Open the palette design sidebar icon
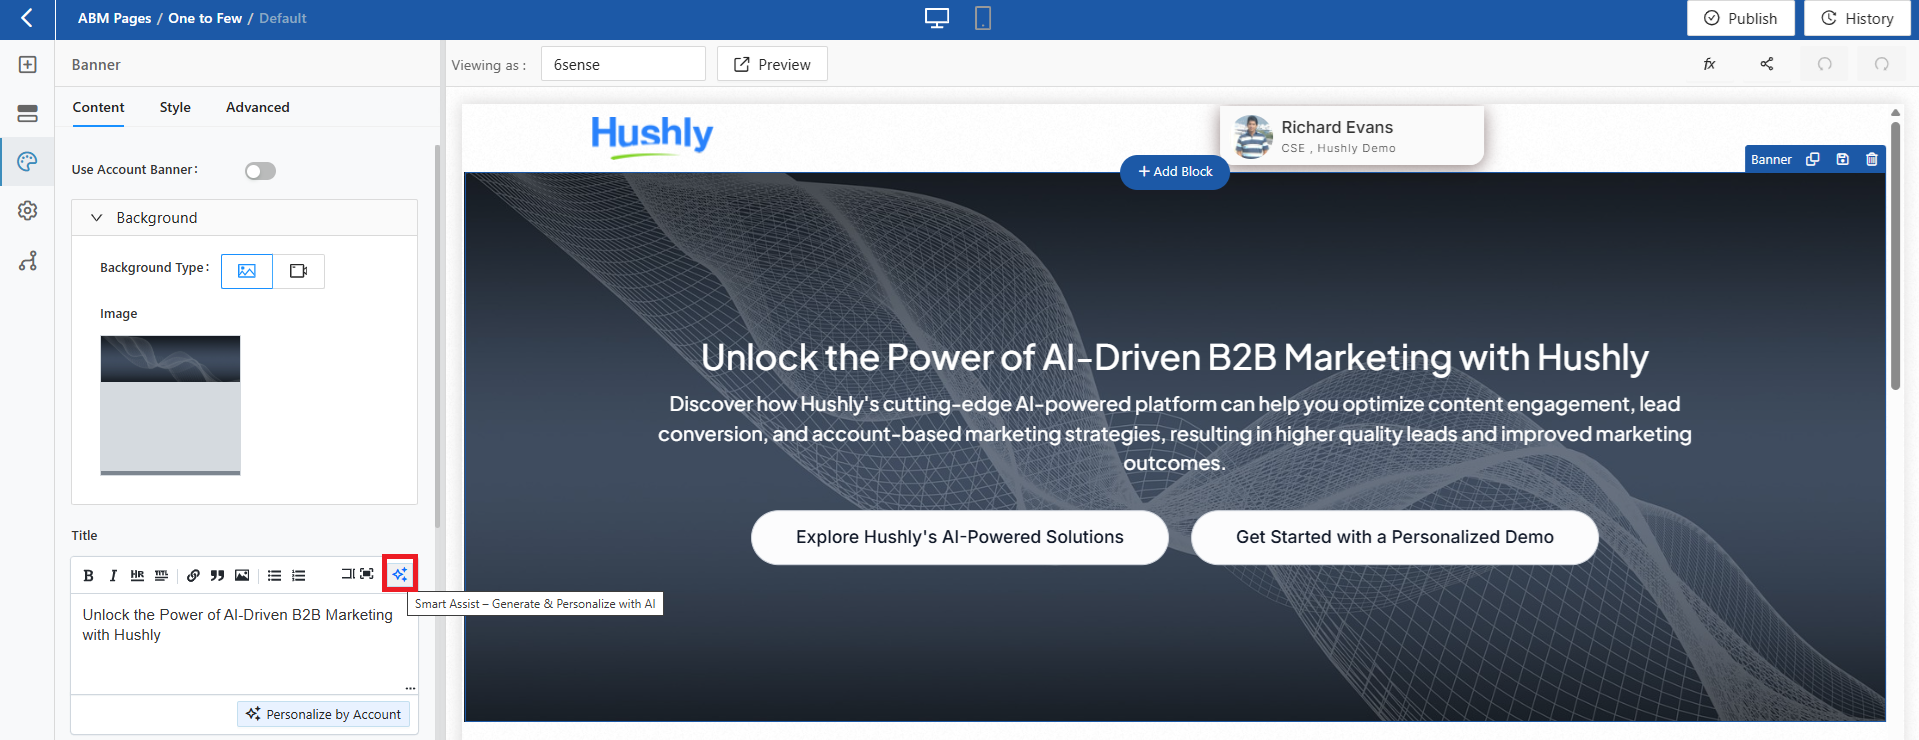This screenshot has width=1919, height=740. click(x=28, y=162)
